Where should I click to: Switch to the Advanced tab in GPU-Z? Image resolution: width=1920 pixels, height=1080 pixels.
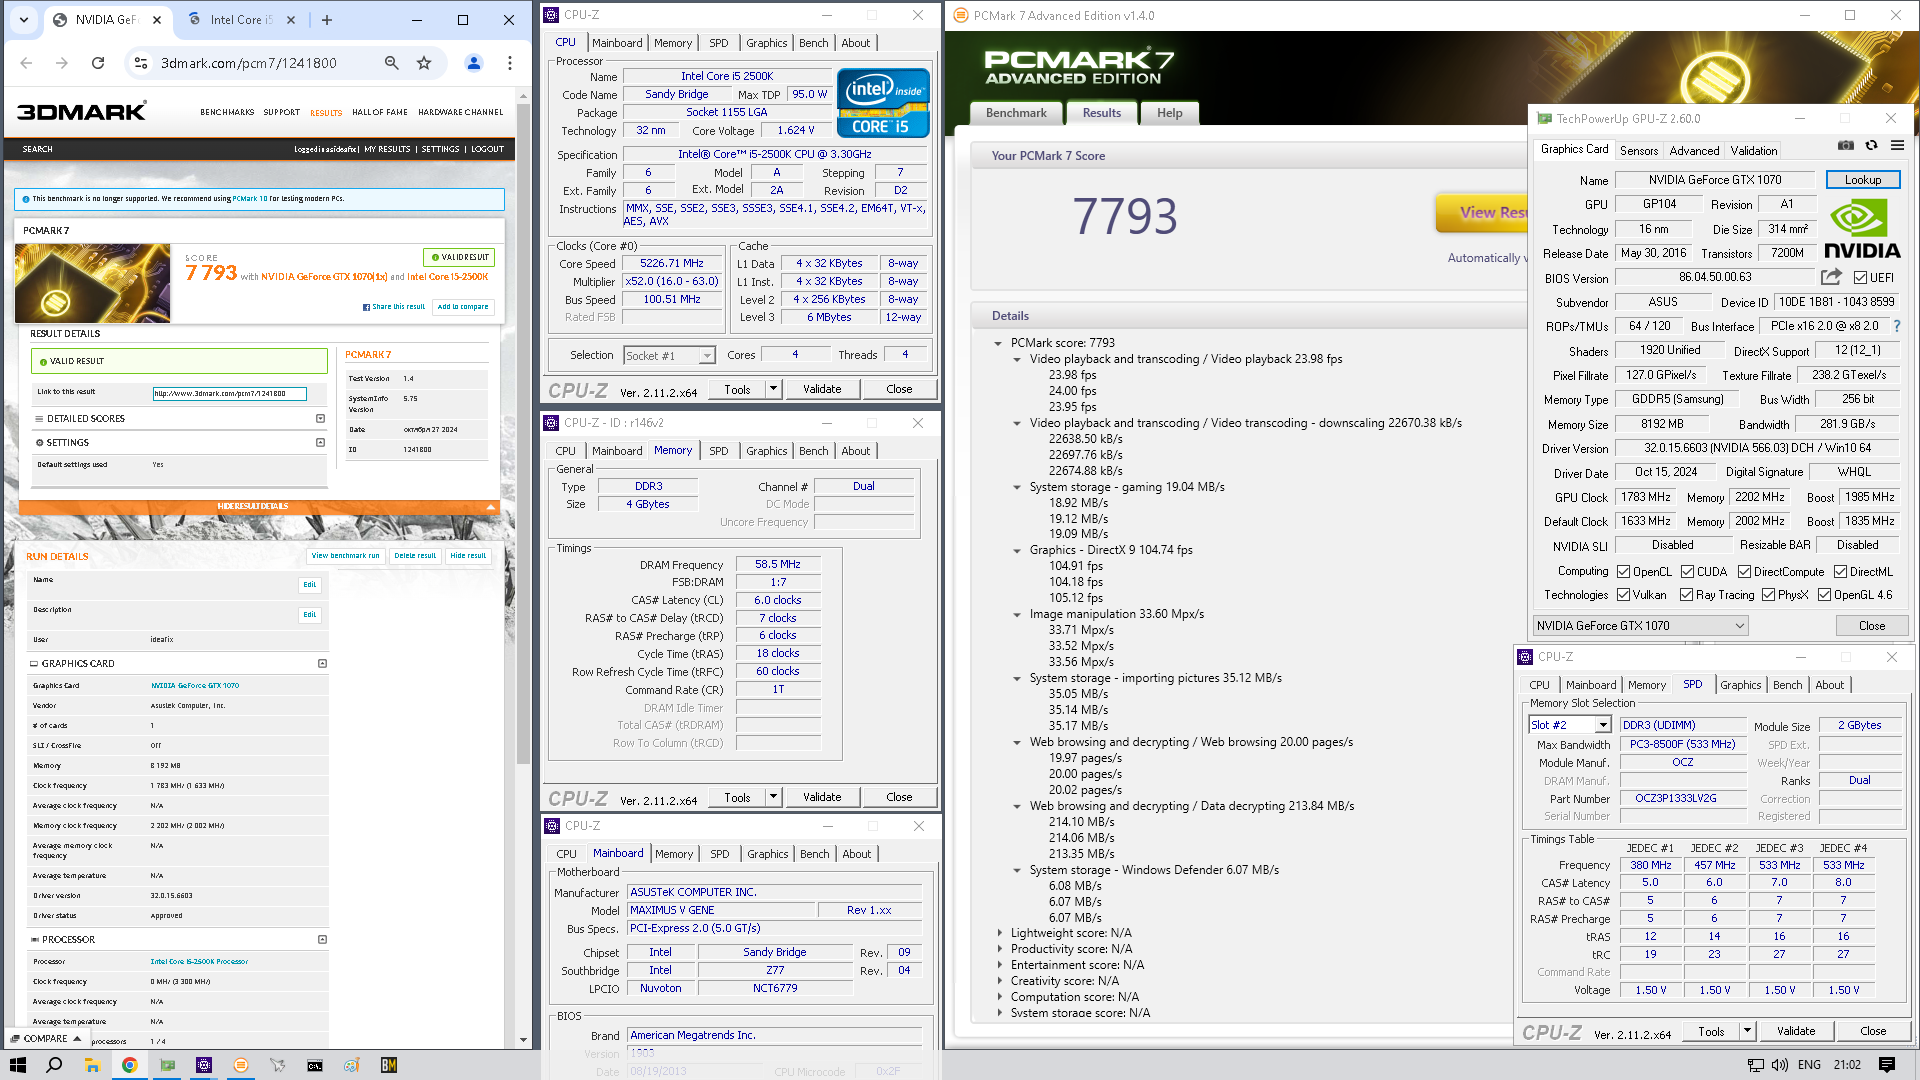click(1694, 151)
